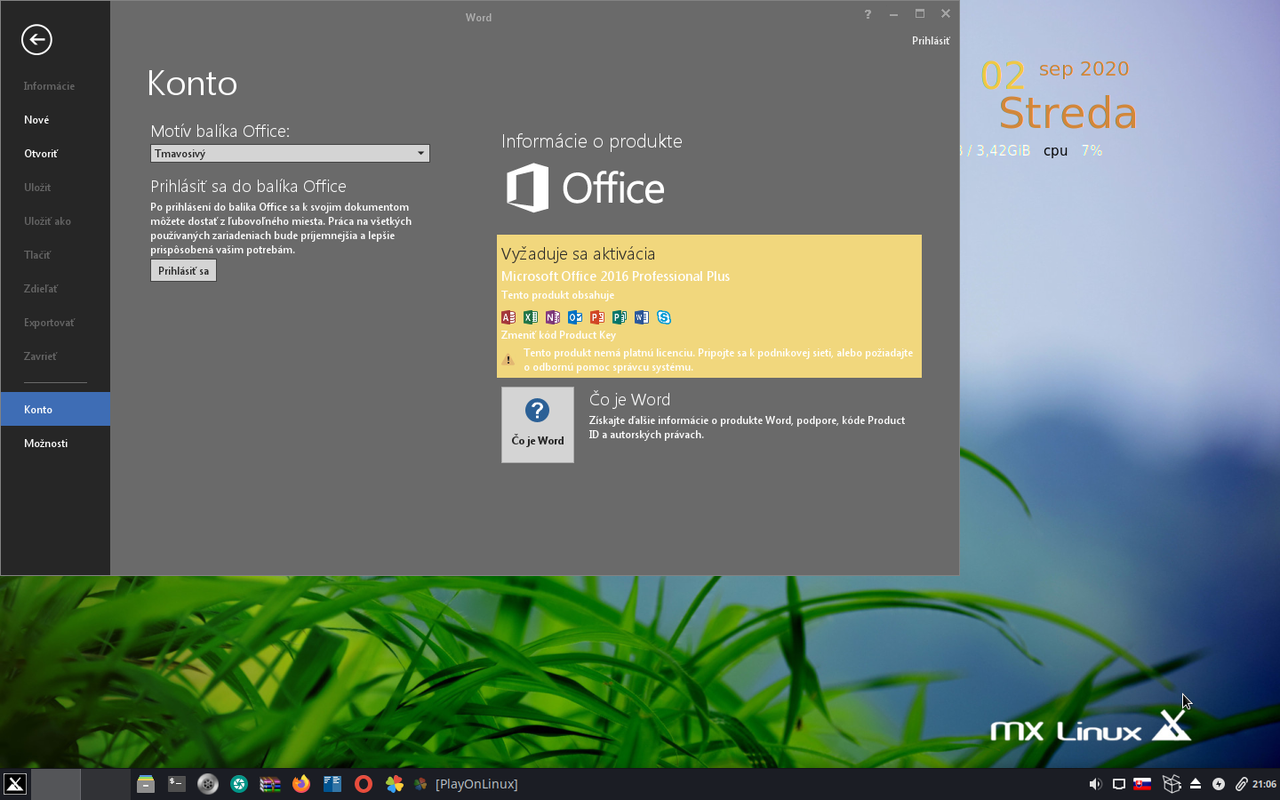
Task: Click the Čo je Word button
Action: pos(538,425)
